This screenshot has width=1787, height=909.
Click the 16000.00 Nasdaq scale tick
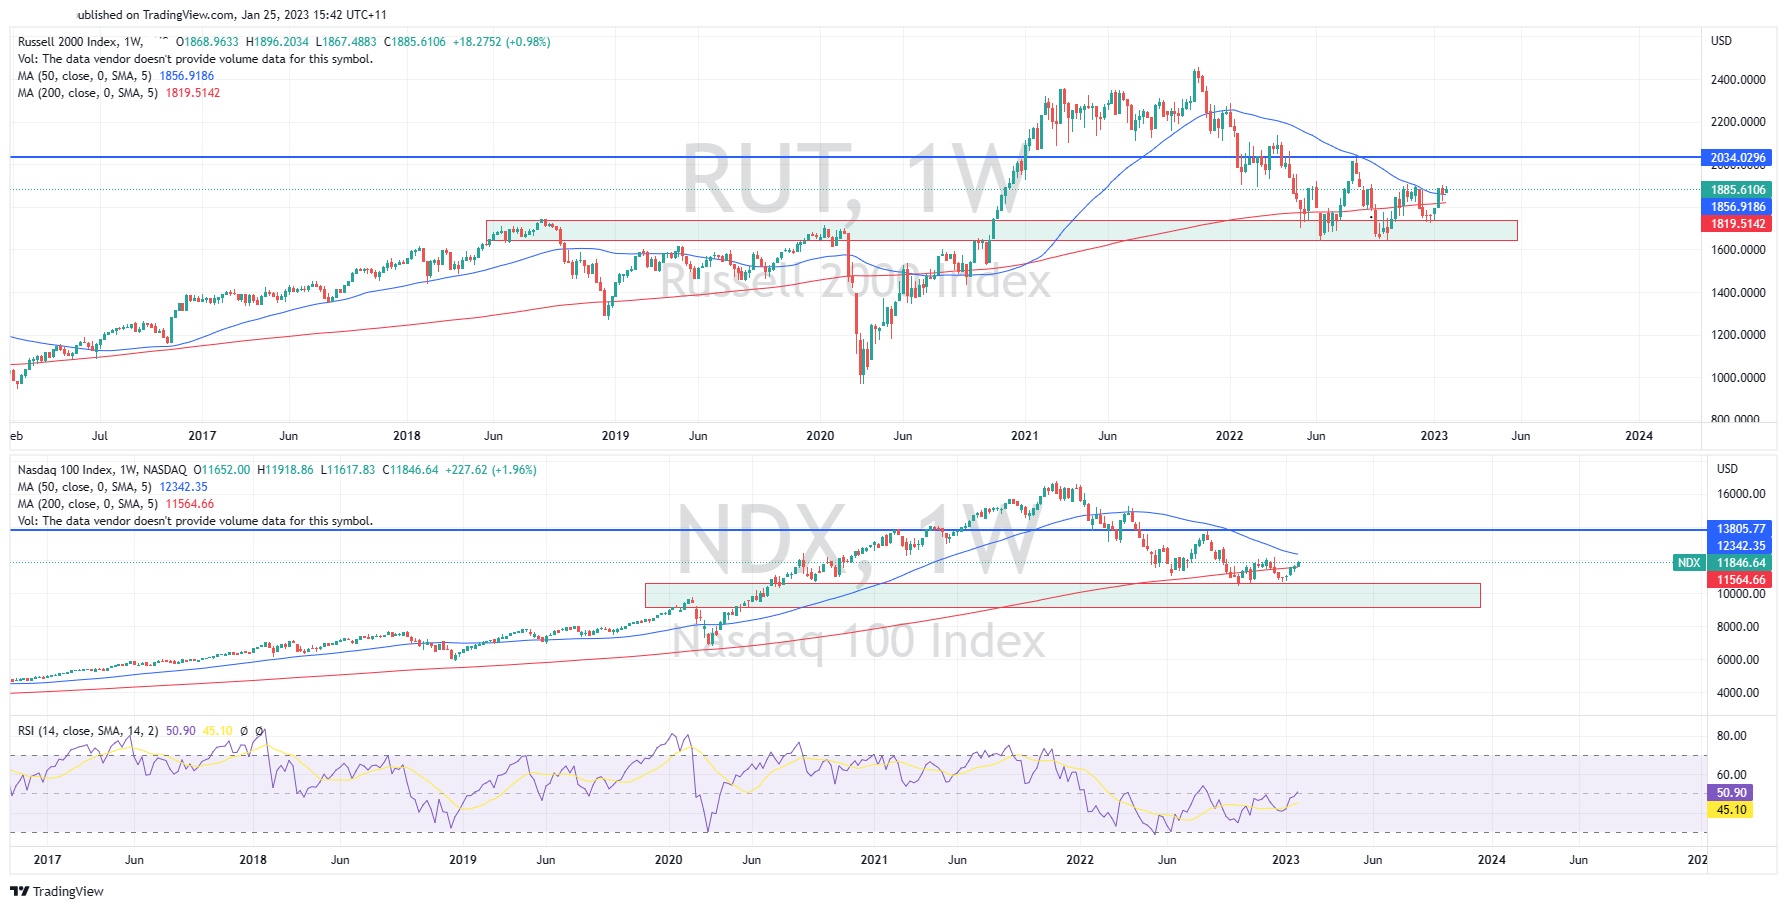[1741, 494]
